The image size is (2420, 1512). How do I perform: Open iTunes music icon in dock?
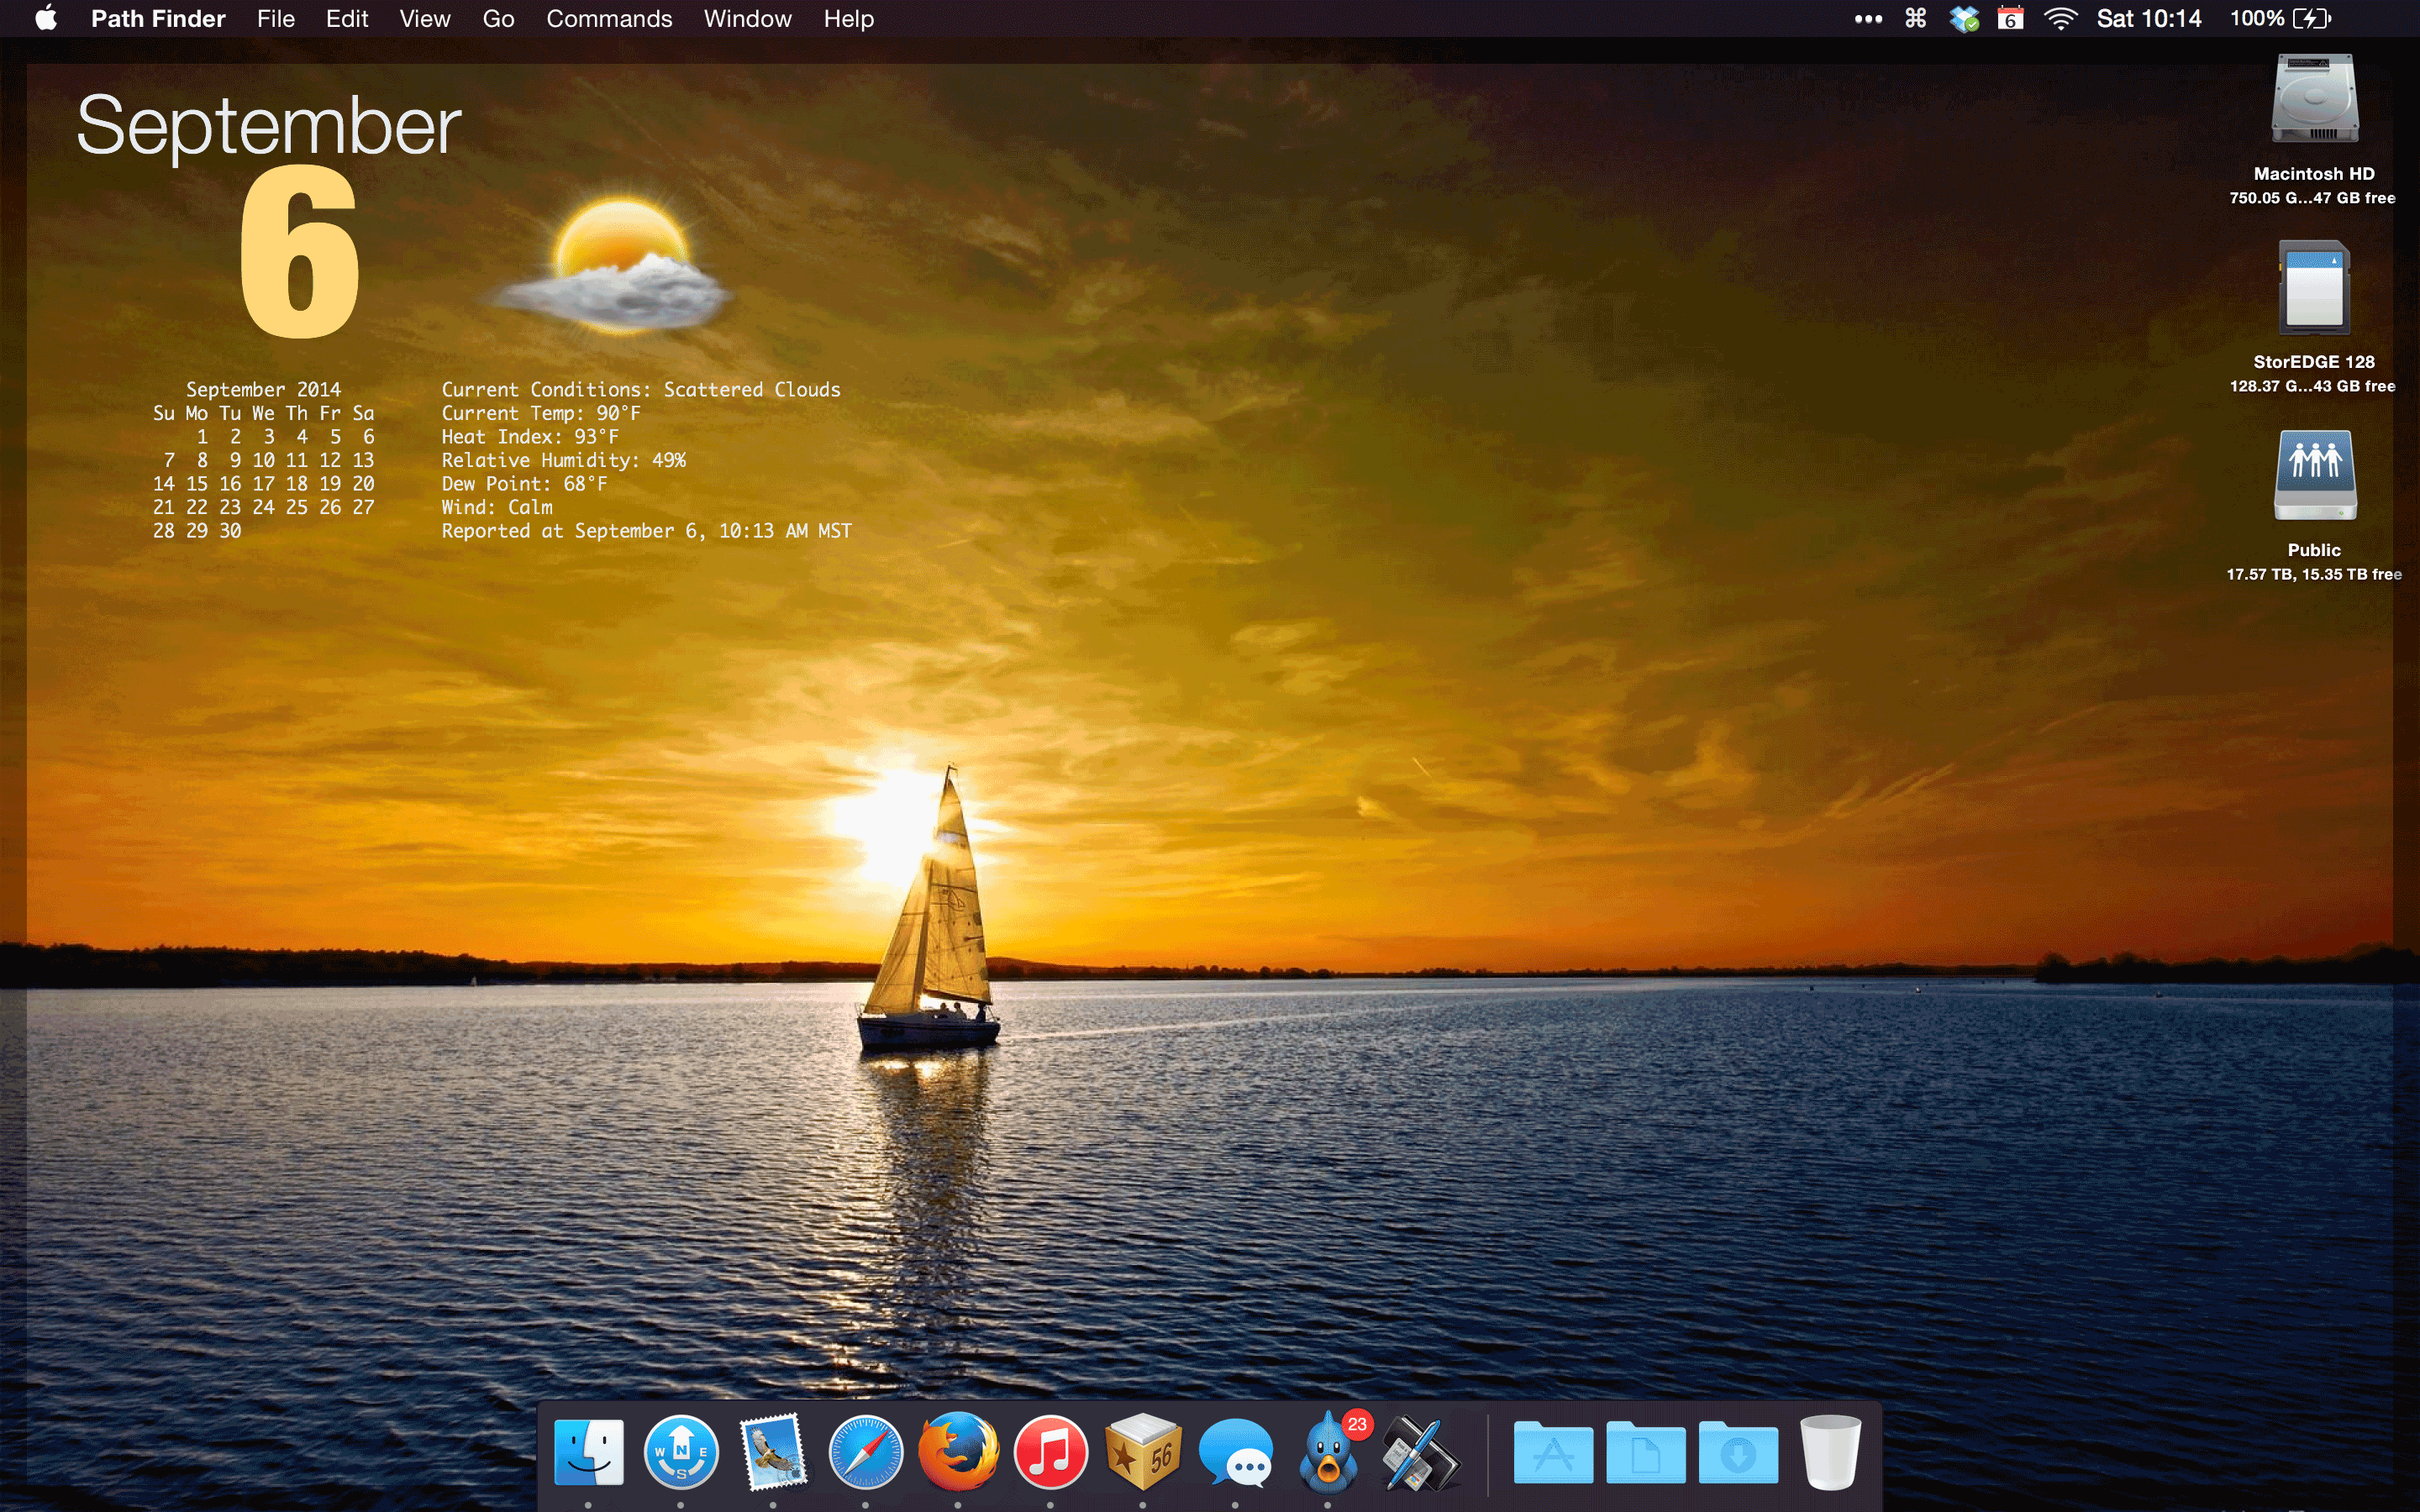(x=1050, y=1451)
